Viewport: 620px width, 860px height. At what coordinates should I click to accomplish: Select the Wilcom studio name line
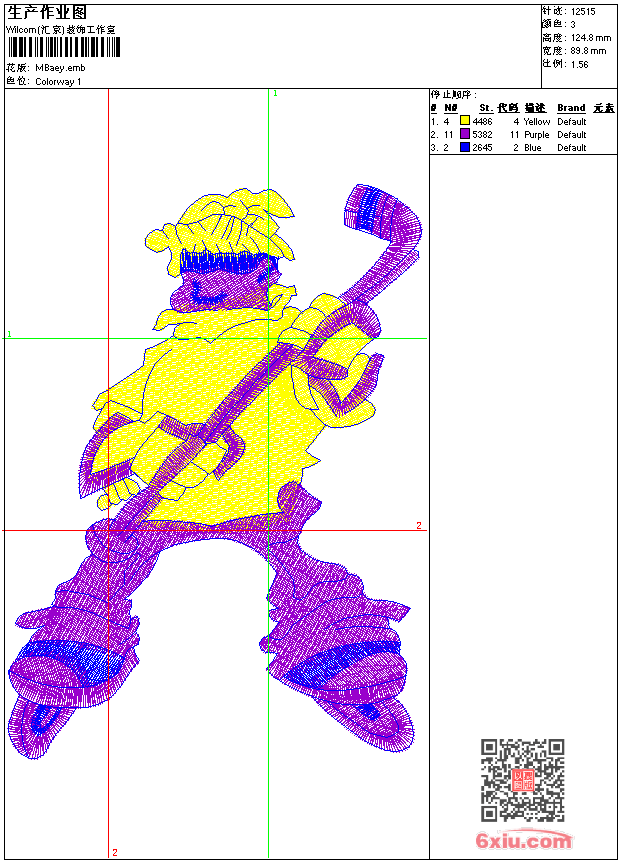pos(61,30)
